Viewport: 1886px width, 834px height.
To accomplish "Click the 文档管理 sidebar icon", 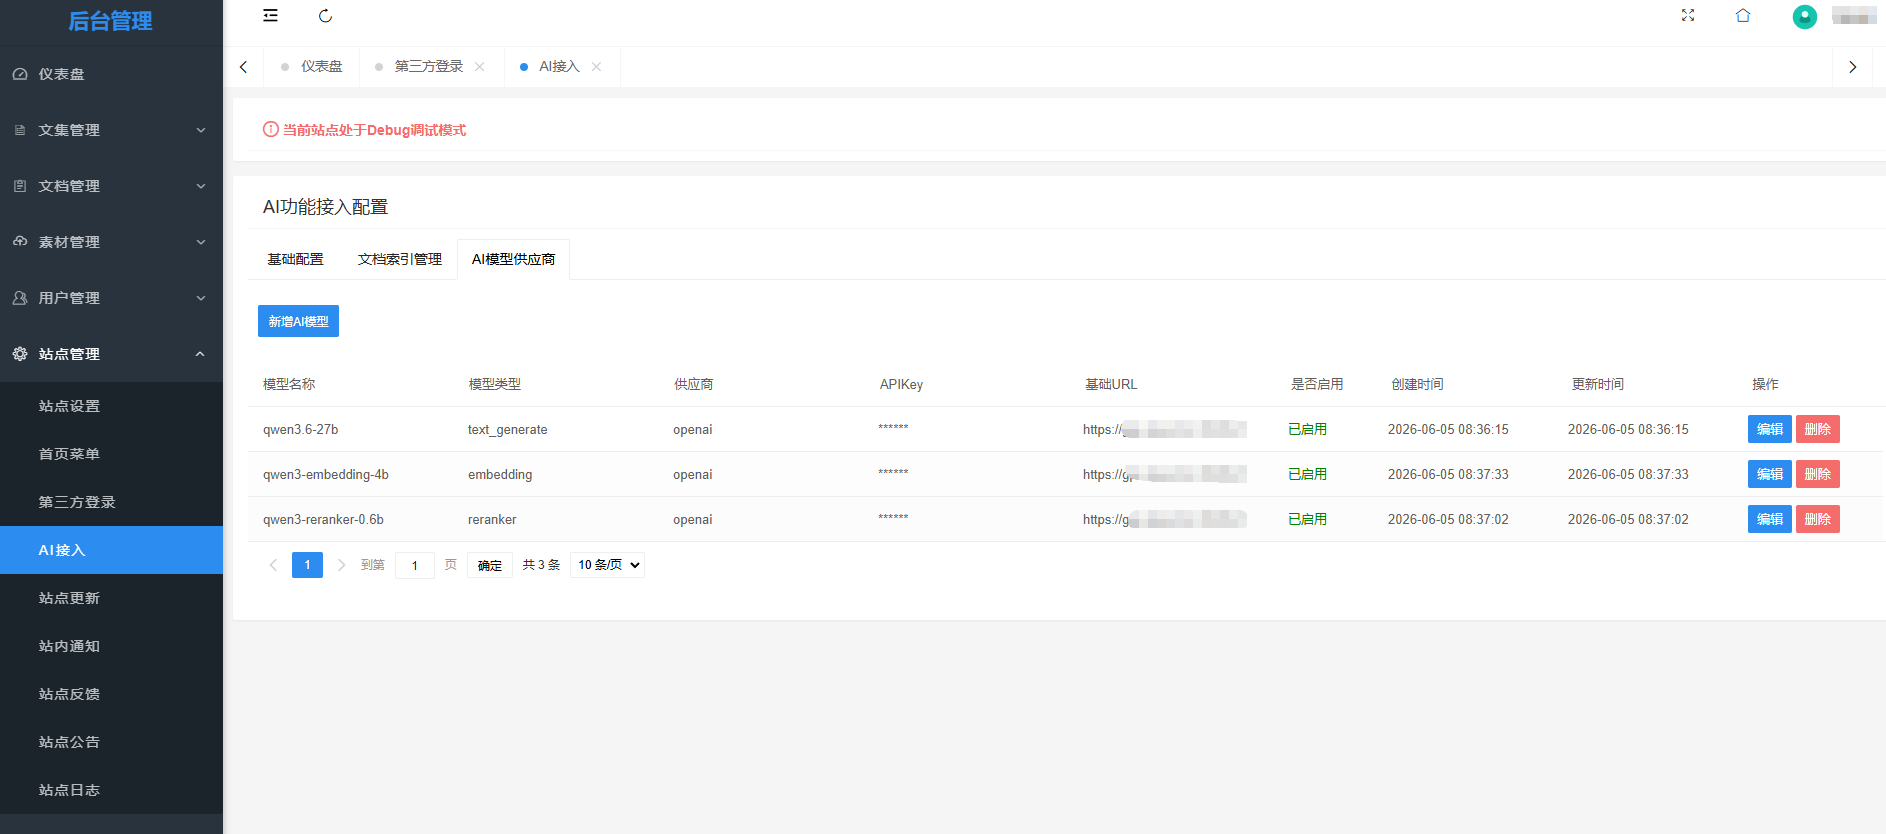I will 20,186.
